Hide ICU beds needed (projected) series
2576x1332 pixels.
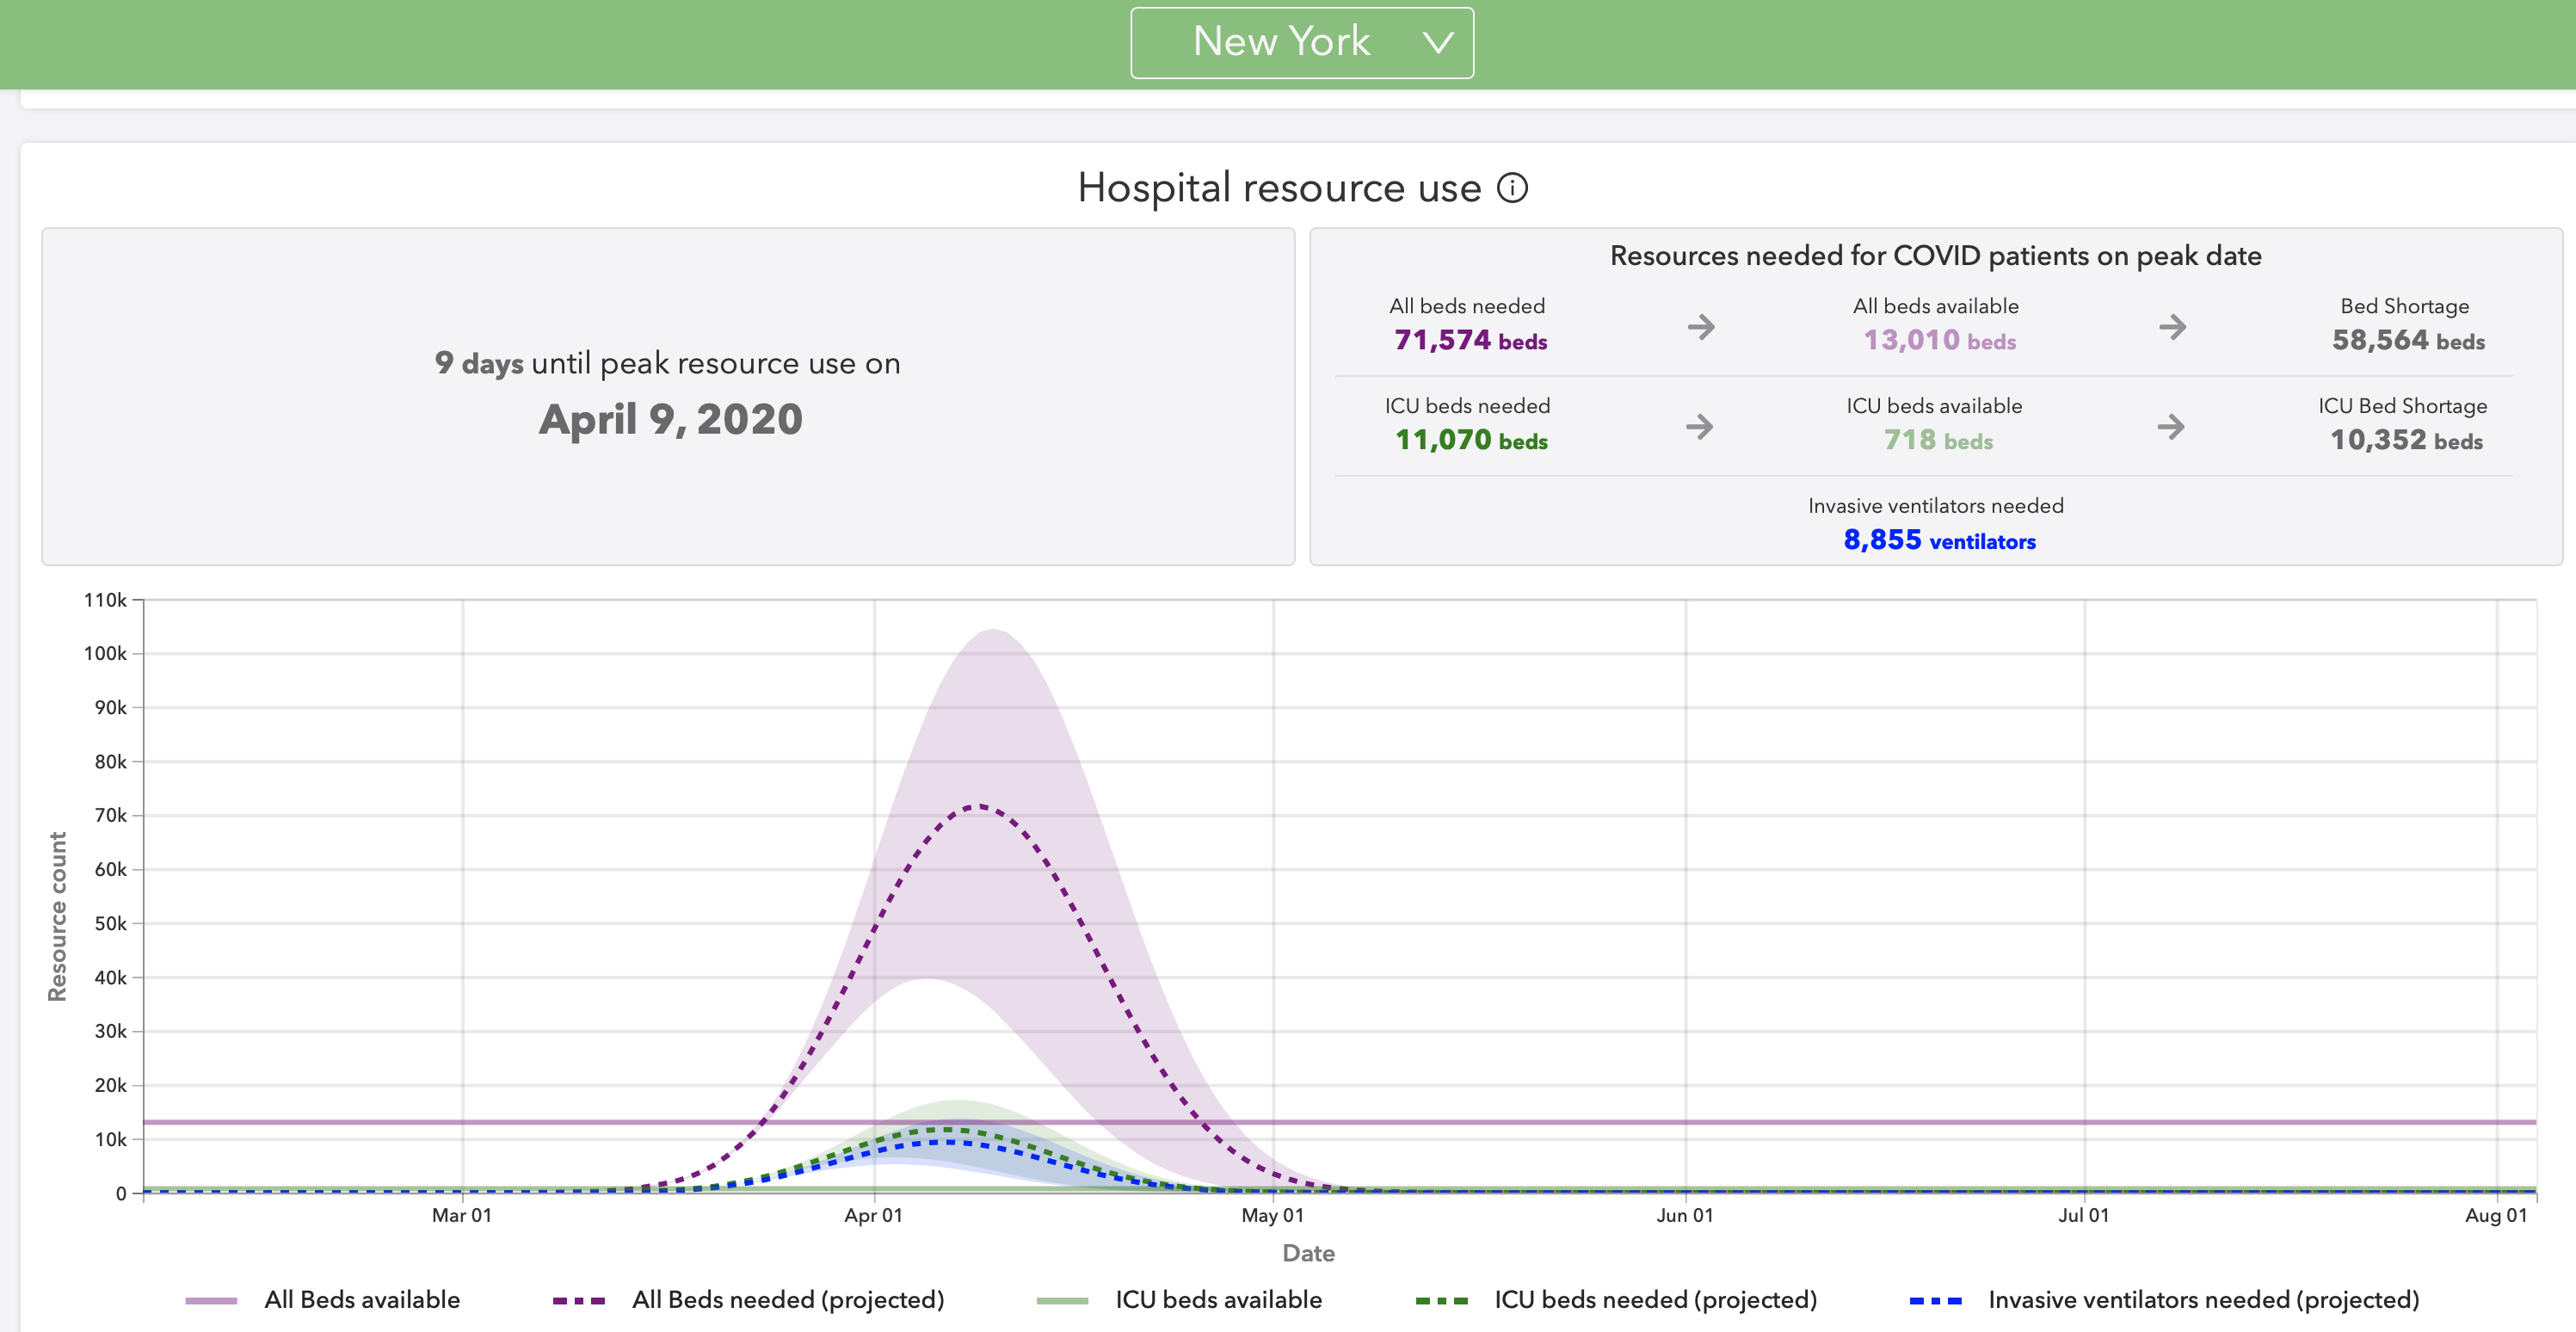pos(1655,1300)
